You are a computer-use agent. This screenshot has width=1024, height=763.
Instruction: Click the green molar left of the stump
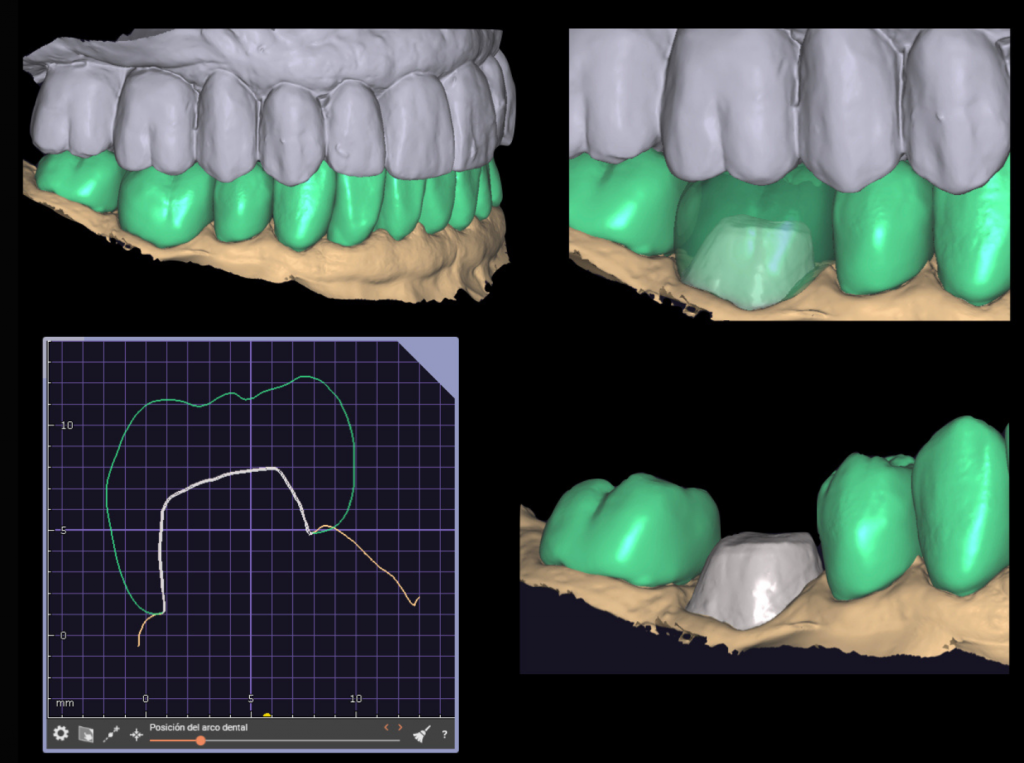click(630, 530)
